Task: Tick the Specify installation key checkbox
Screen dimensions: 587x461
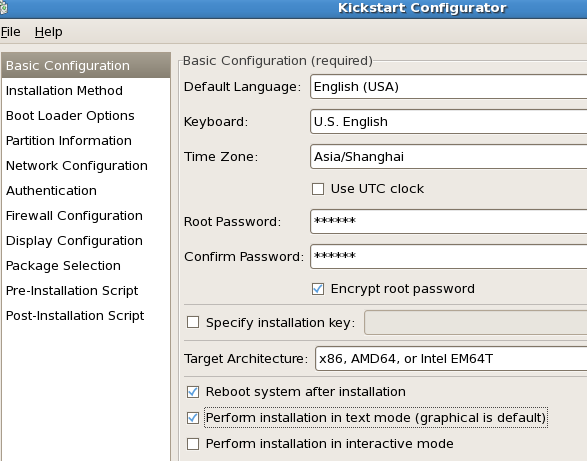Action: click(x=193, y=322)
